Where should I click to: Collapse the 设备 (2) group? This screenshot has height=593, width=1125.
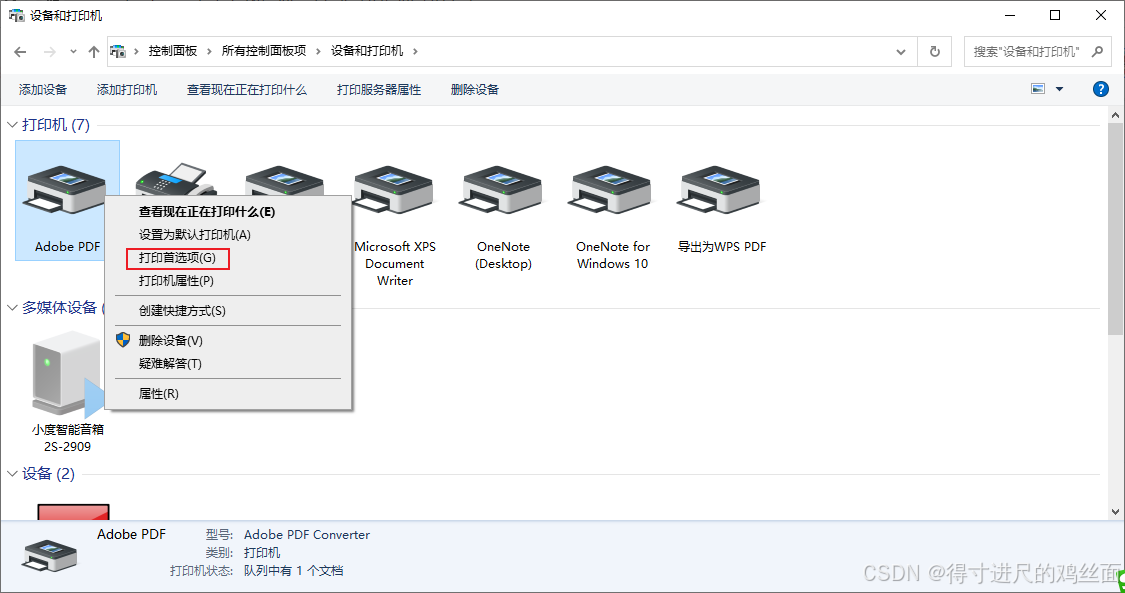pyautogui.click(x=12, y=474)
